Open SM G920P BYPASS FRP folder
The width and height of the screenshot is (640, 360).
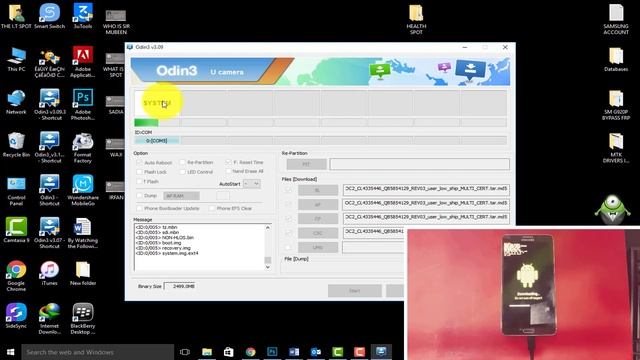tap(616, 105)
